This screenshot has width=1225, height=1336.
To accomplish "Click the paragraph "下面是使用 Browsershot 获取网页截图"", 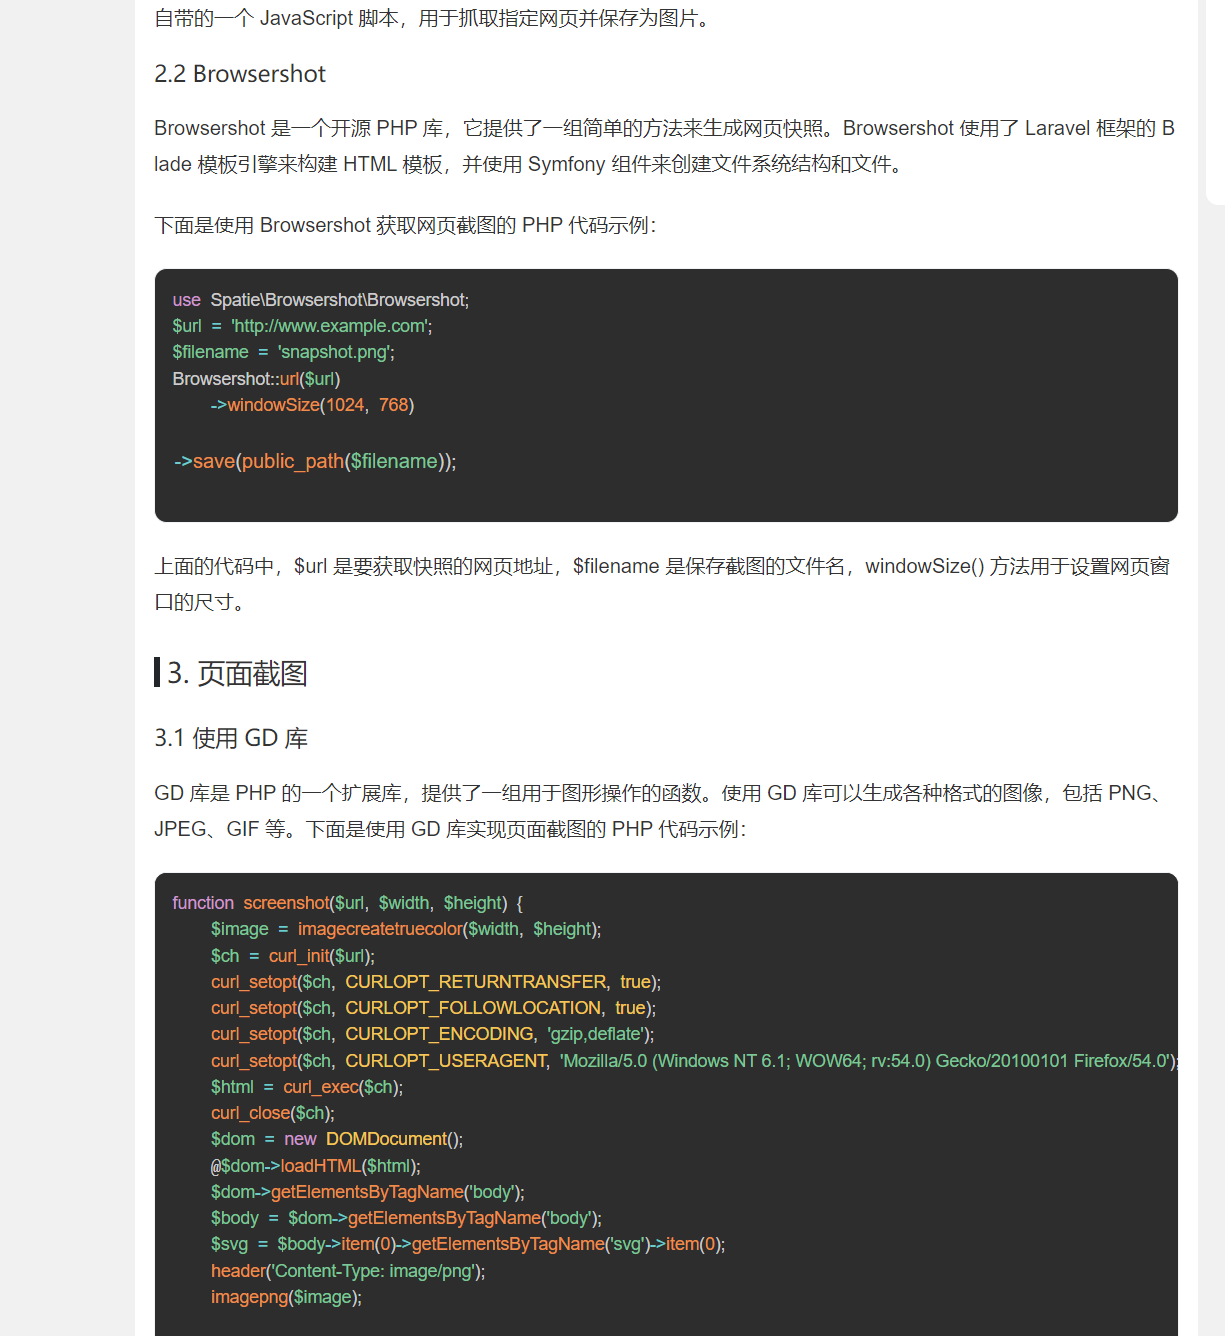I will point(405,225).
